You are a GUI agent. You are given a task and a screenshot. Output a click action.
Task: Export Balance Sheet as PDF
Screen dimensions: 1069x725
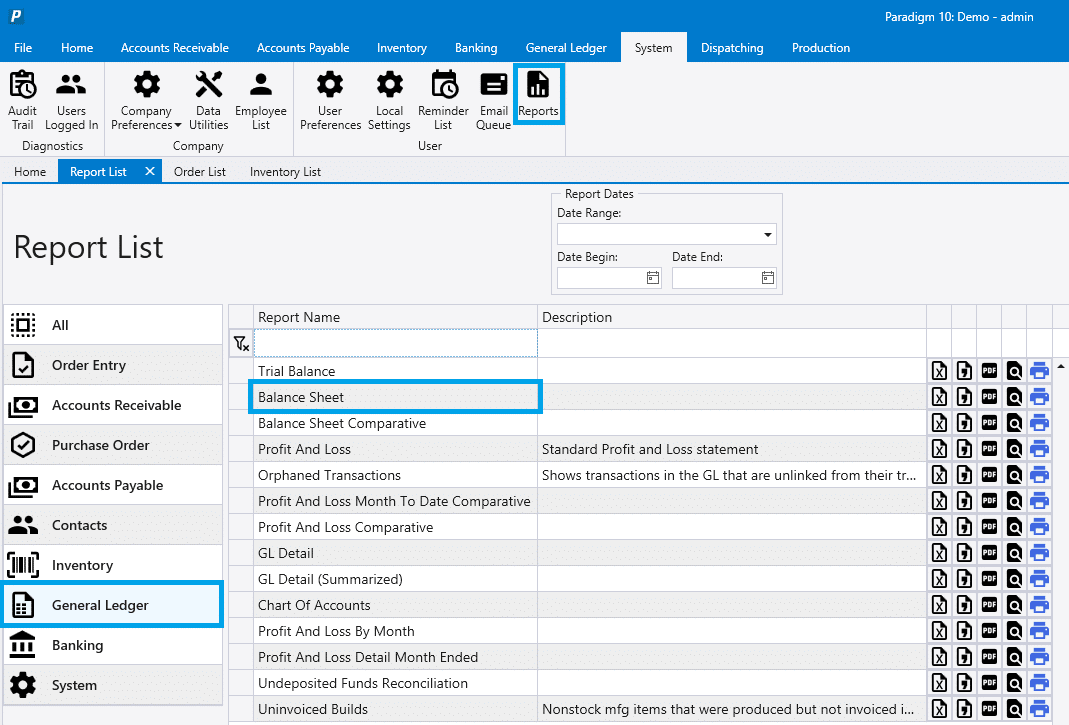[x=989, y=396]
